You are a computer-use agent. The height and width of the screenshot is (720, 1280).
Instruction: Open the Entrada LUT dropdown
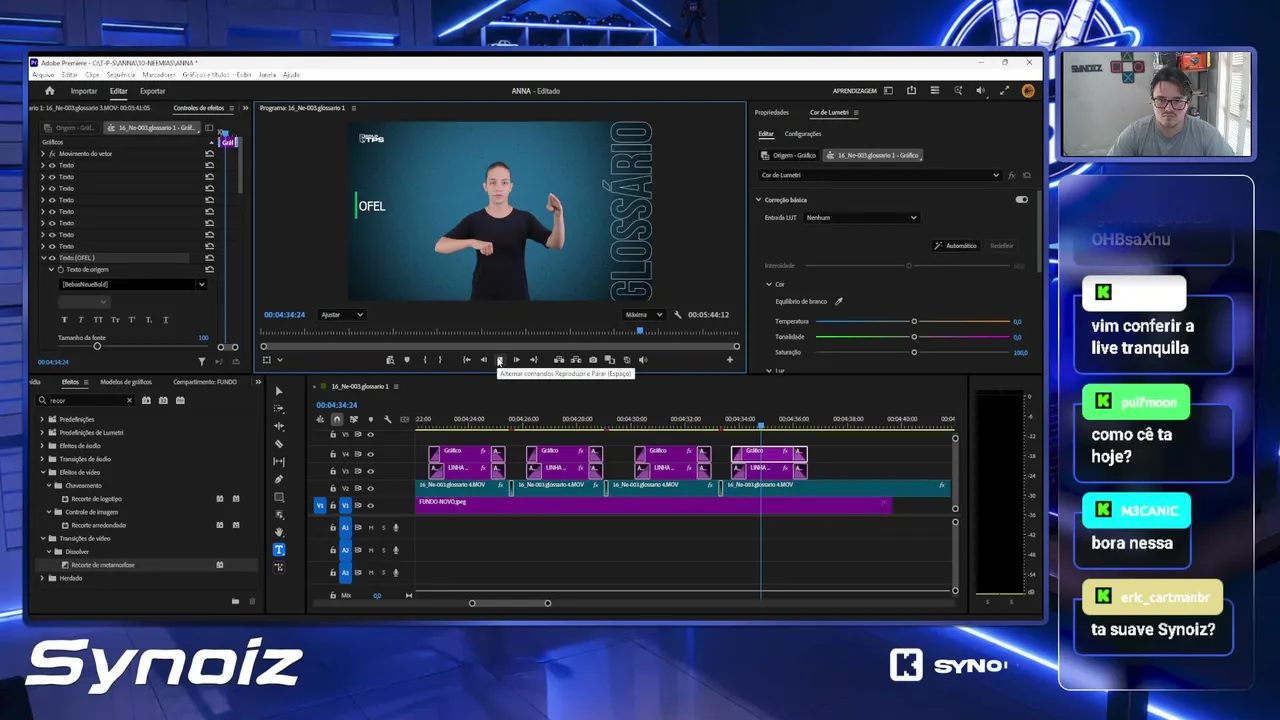(861, 217)
